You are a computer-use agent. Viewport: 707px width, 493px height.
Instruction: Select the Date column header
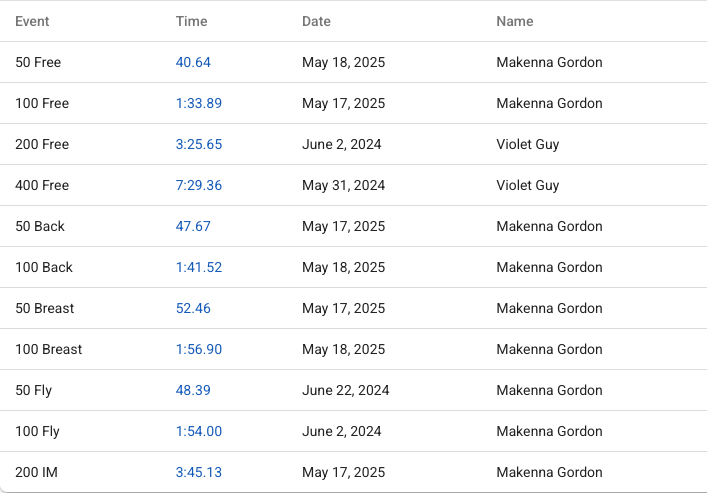click(x=316, y=21)
